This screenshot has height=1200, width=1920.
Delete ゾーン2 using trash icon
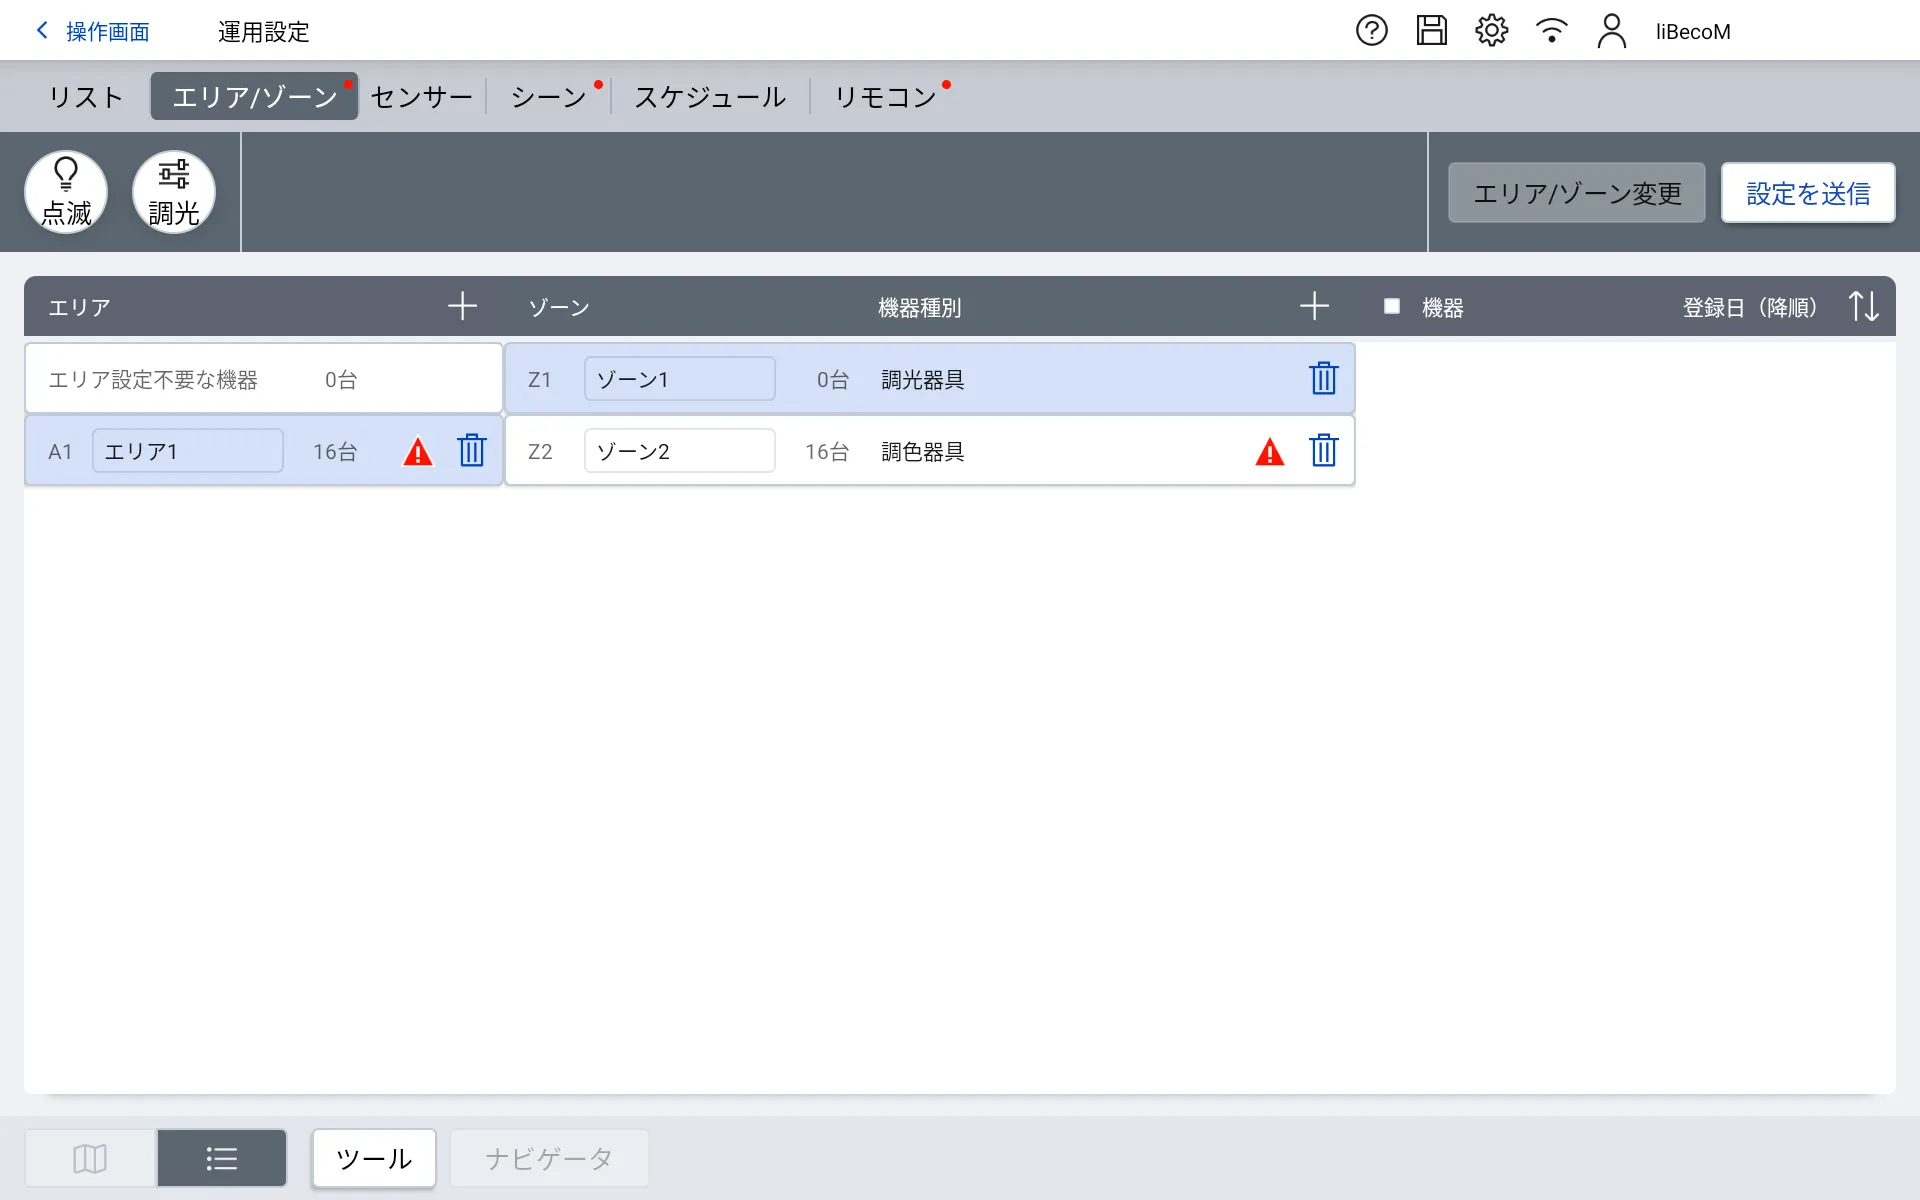pyautogui.click(x=1323, y=451)
